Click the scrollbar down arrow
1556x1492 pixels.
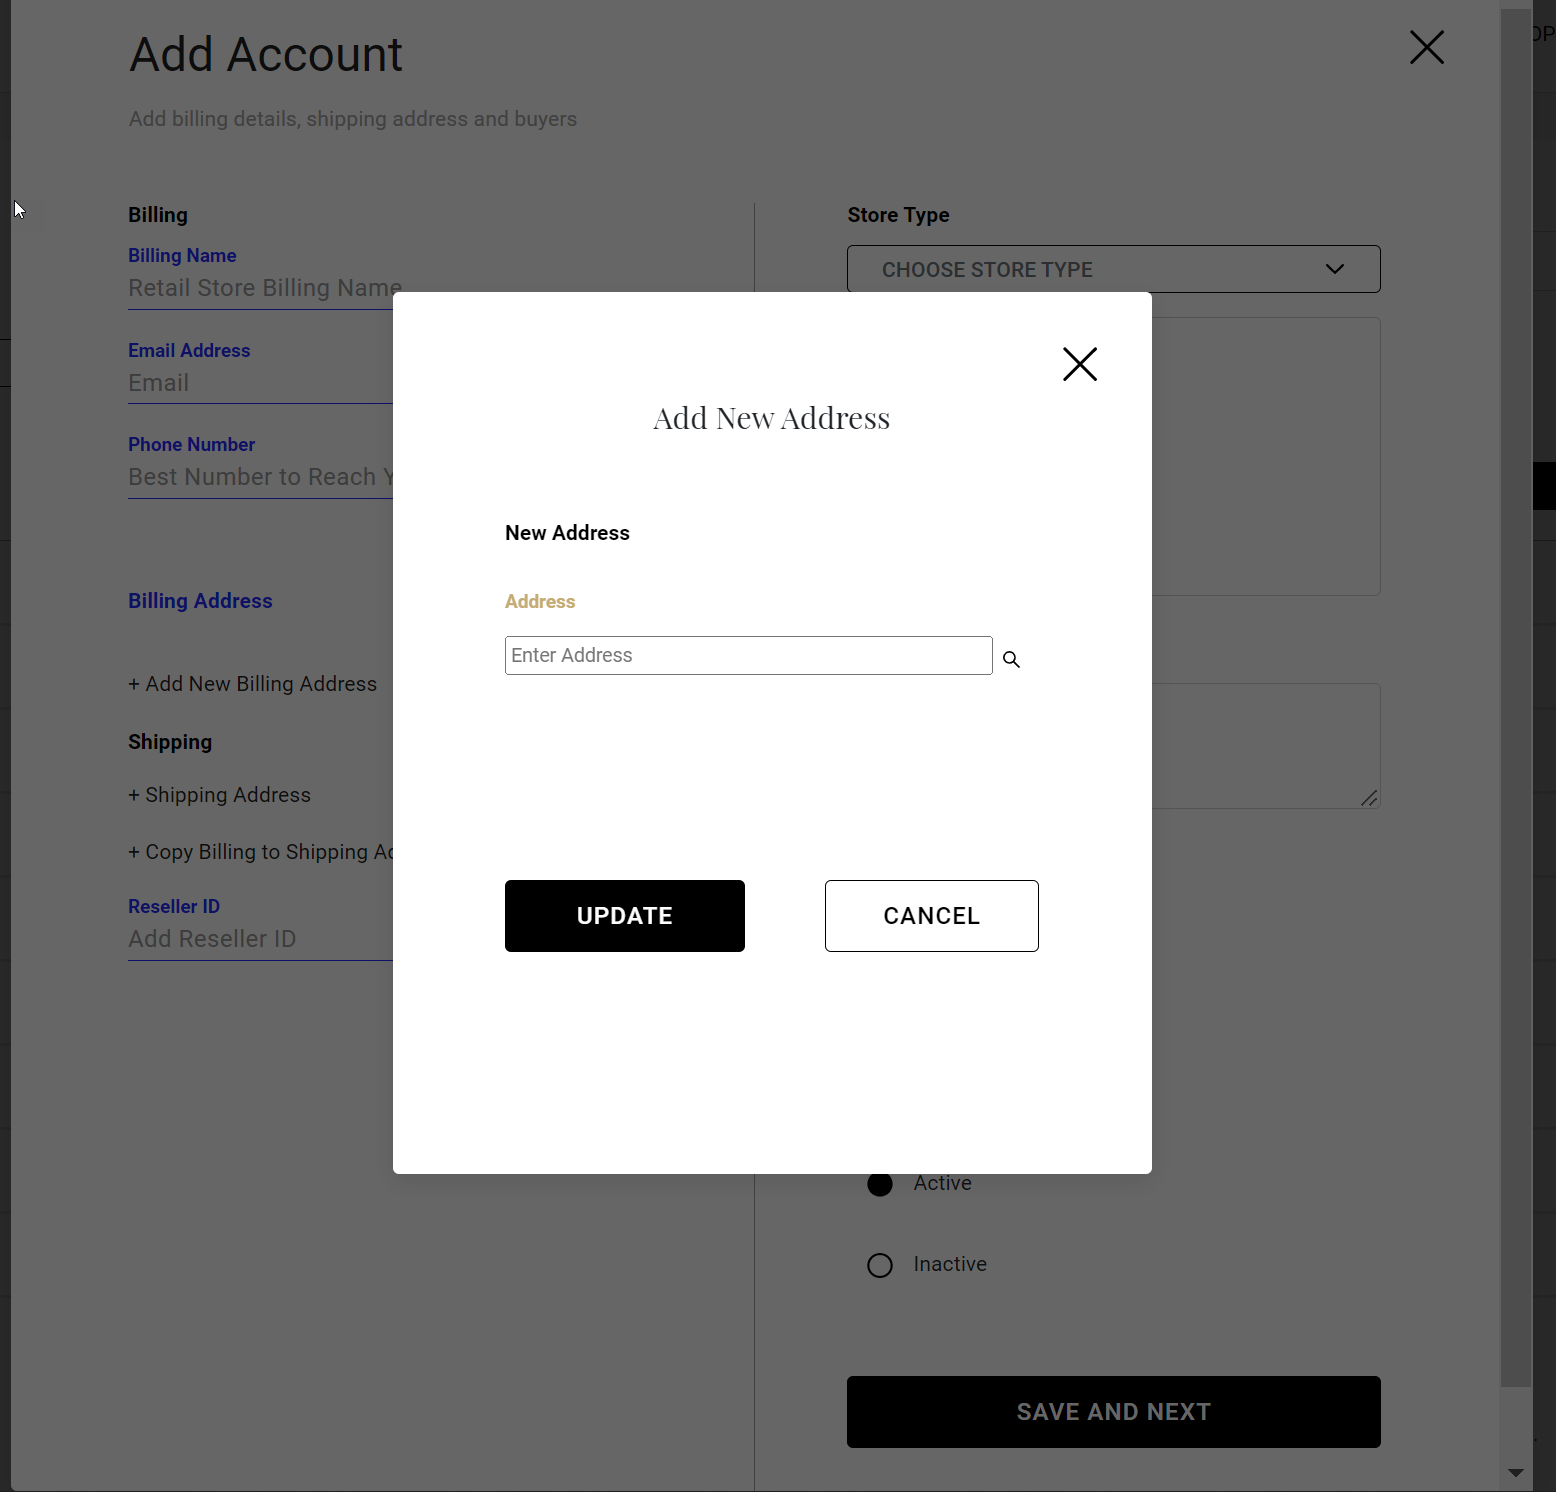coord(1515,1472)
